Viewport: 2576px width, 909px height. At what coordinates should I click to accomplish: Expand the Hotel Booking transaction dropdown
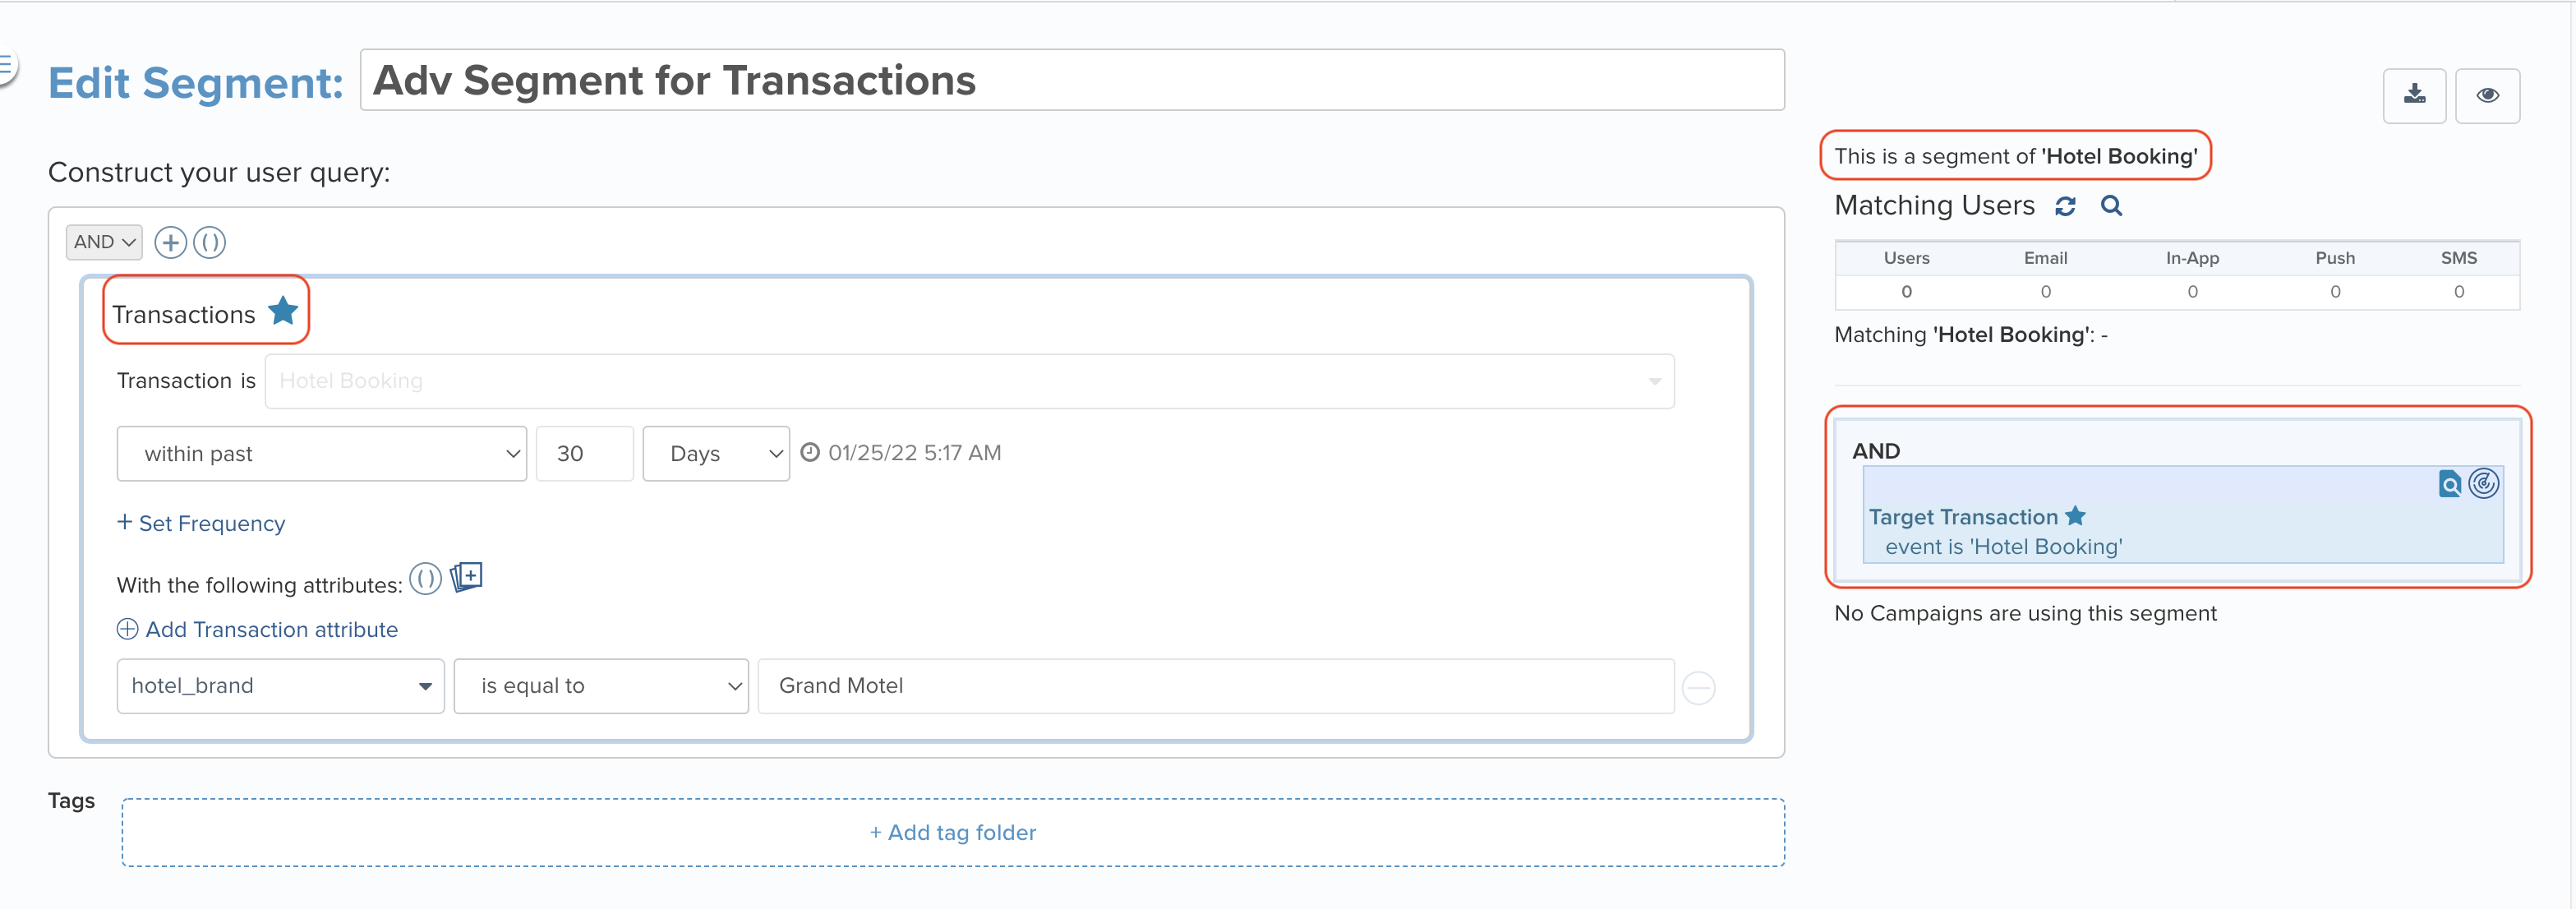969,381
